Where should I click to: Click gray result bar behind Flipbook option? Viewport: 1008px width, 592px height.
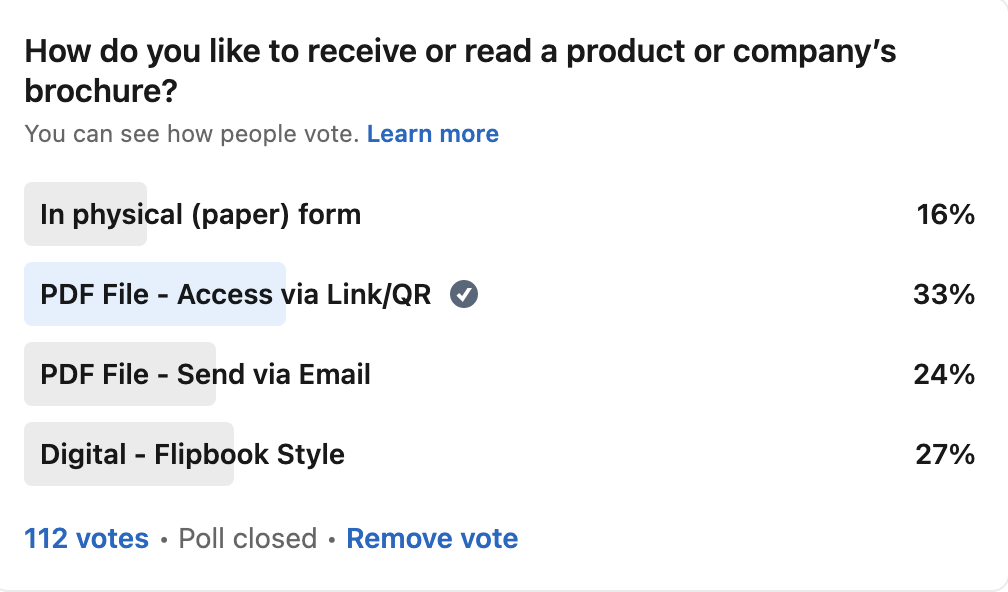[31, 454]
